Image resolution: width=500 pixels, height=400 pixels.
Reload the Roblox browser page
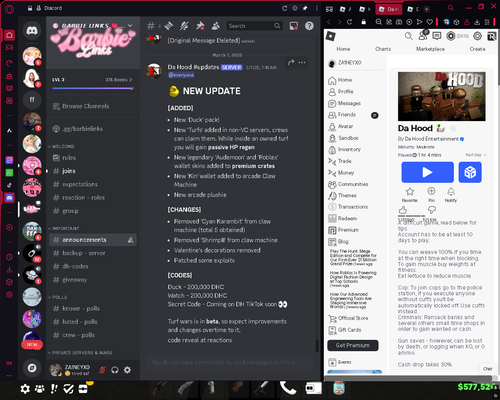pos(349,22)
